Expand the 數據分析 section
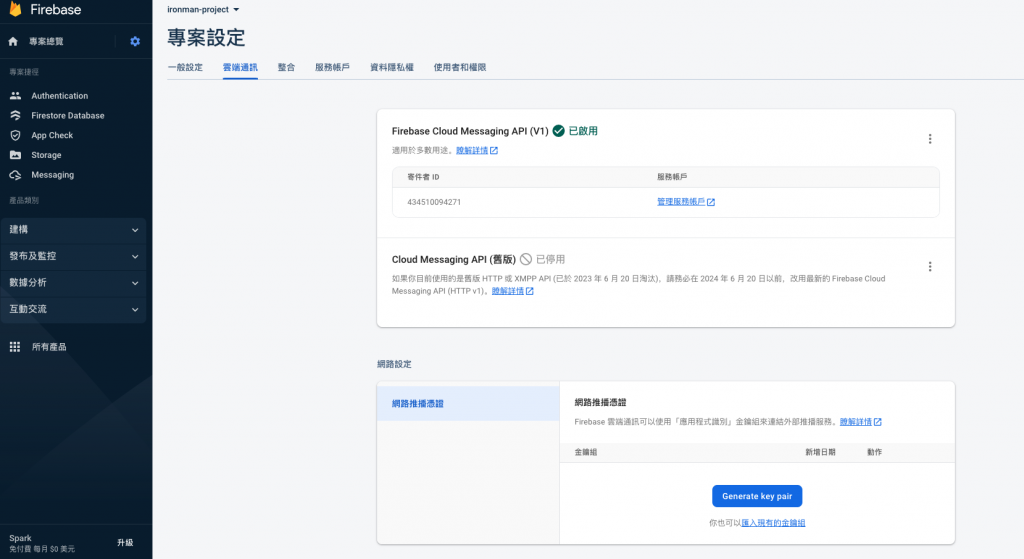This screenshot has width=1024, height=559. coord(73,283)
